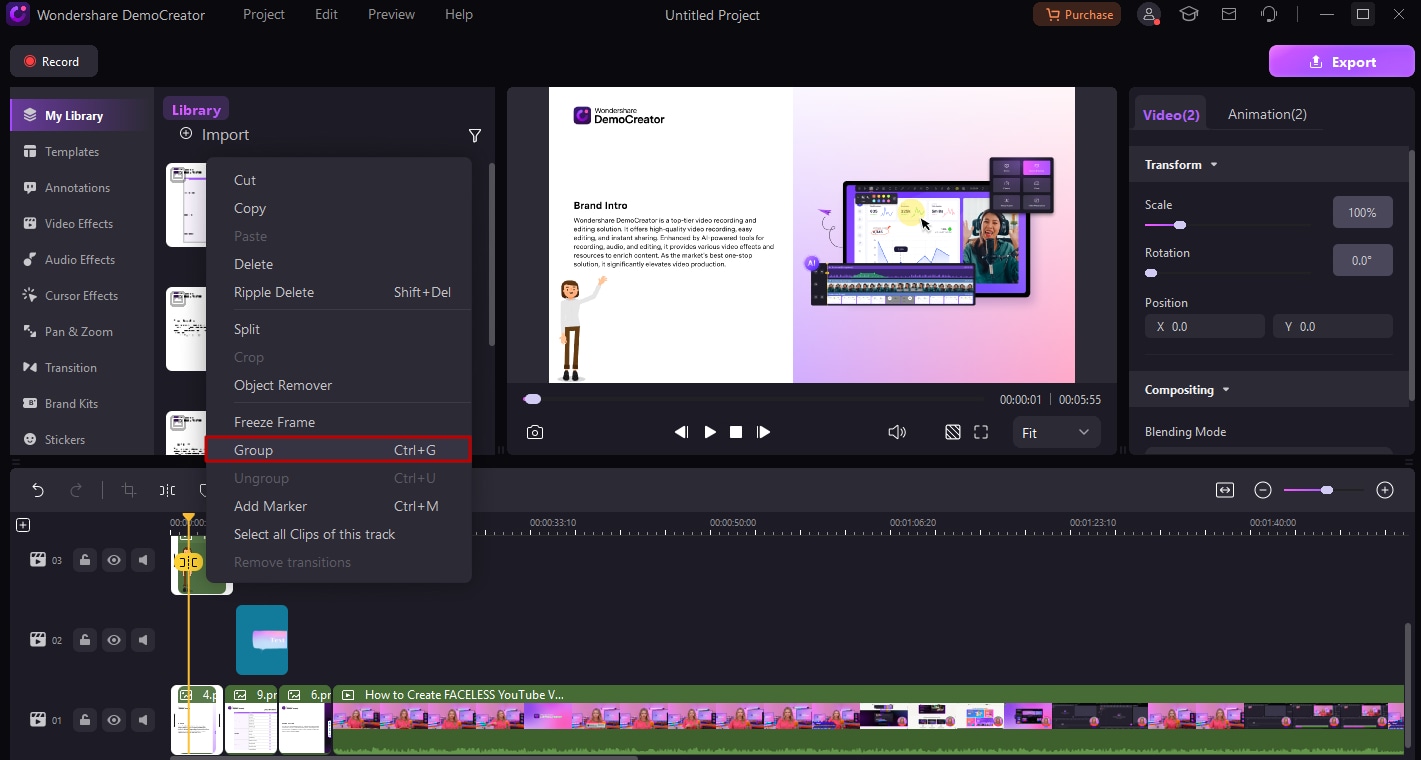
Task: Open the Stickers section in sidebar
Action: coord(82,440)
